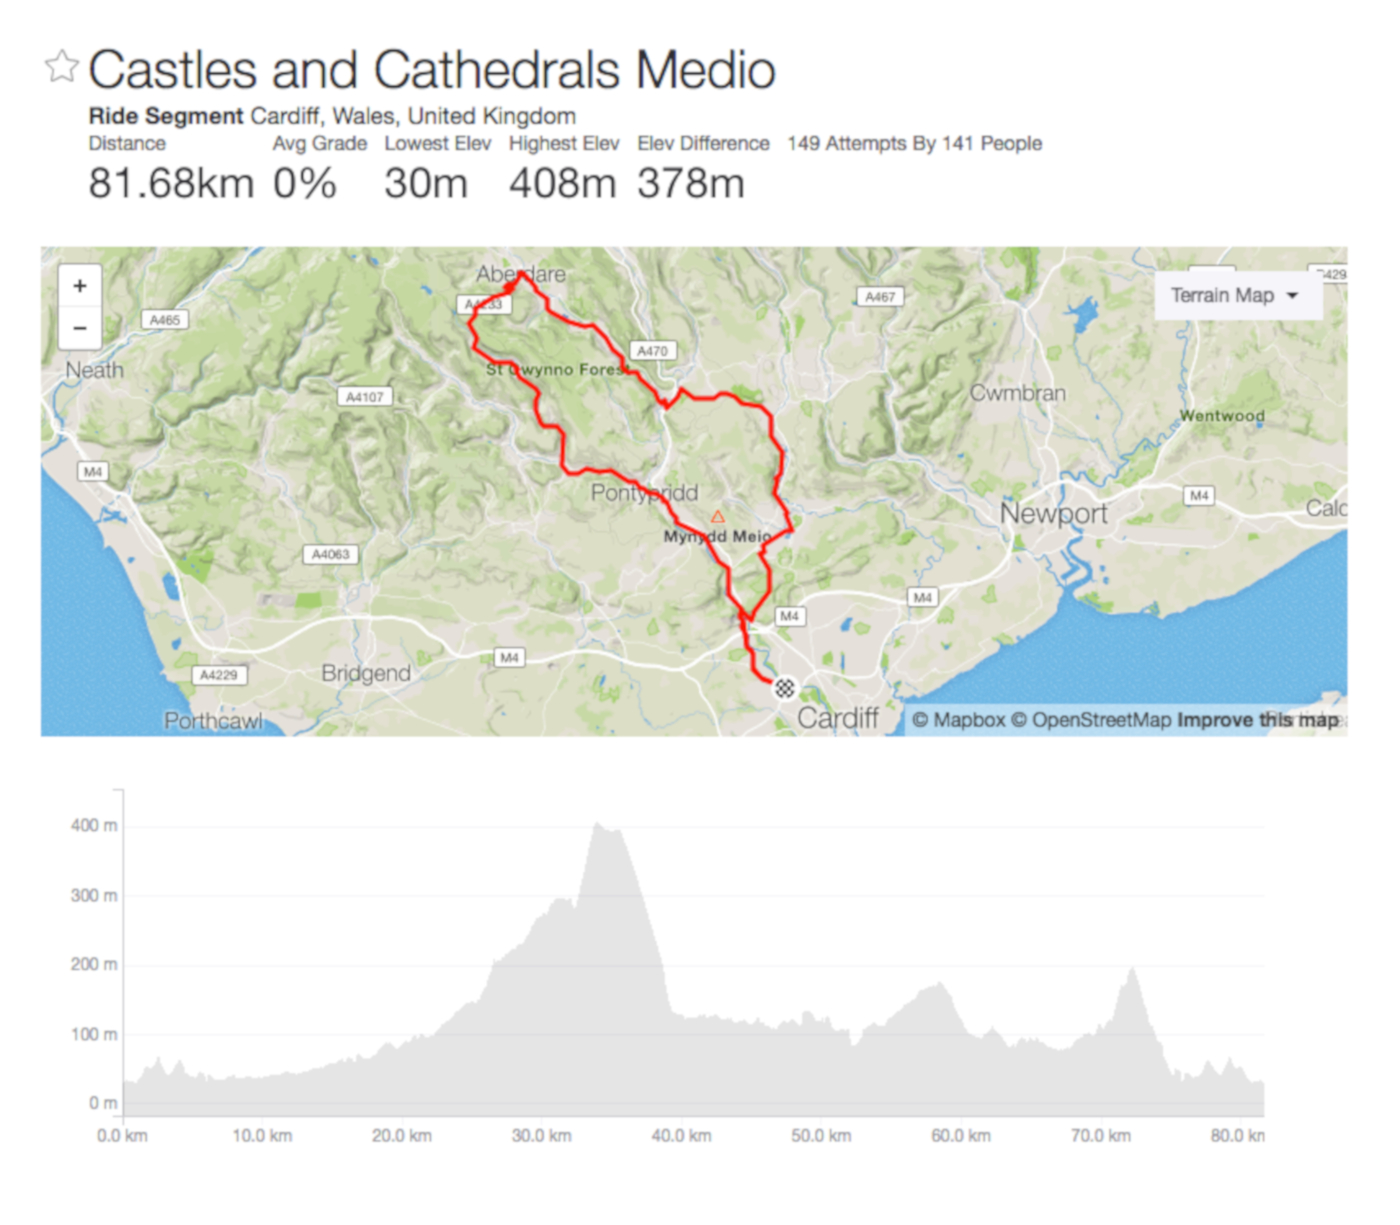1400x1225 pixels.
Task: Zoom in on the map
Action: (80, 286)
